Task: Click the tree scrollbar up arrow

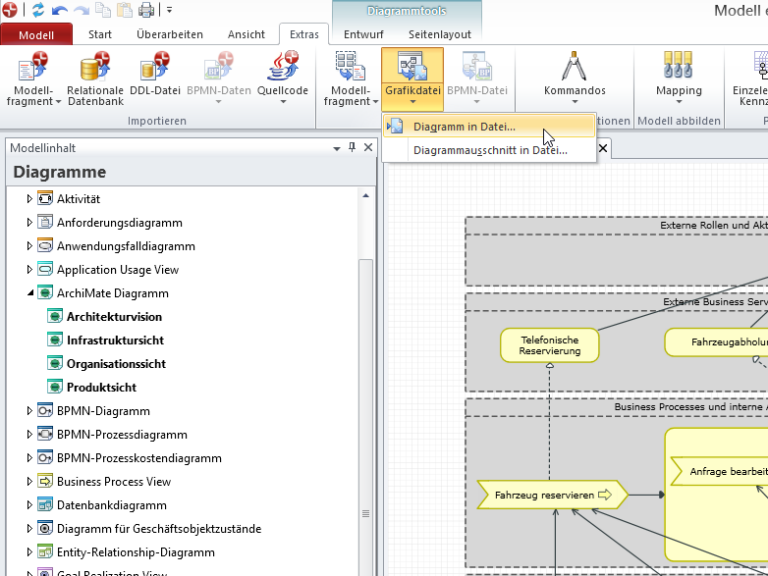Action: pos(365,196)
